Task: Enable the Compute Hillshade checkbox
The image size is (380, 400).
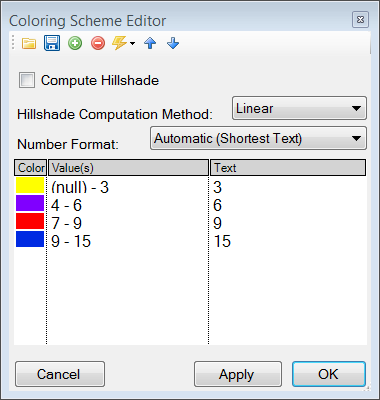Action: [x=27, y=80]
